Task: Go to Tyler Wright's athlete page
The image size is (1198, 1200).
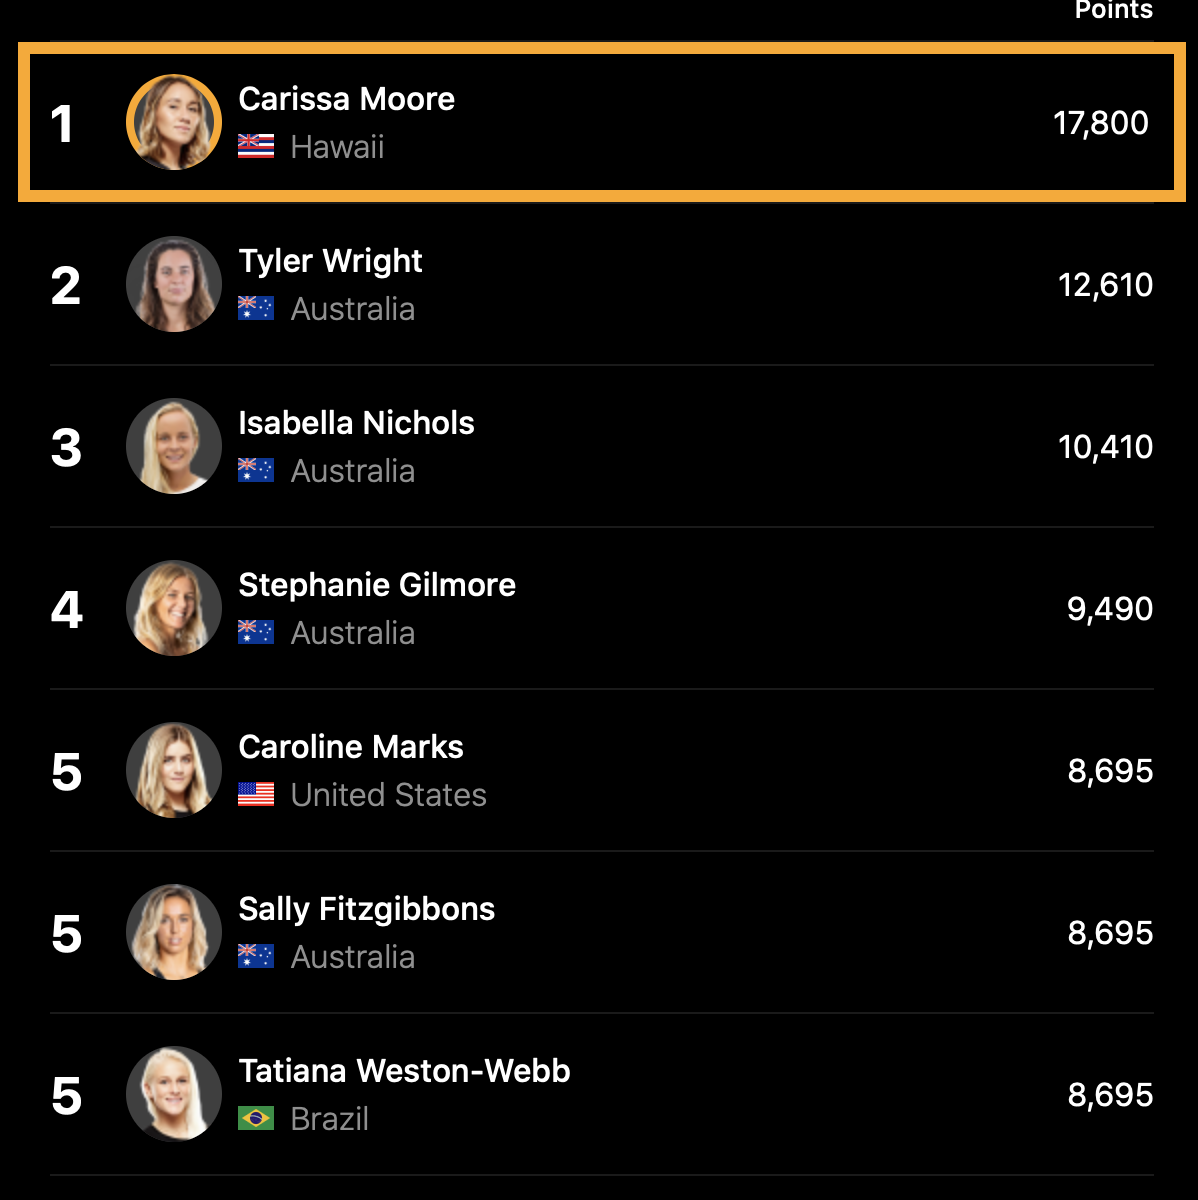Action: point(330,261)
